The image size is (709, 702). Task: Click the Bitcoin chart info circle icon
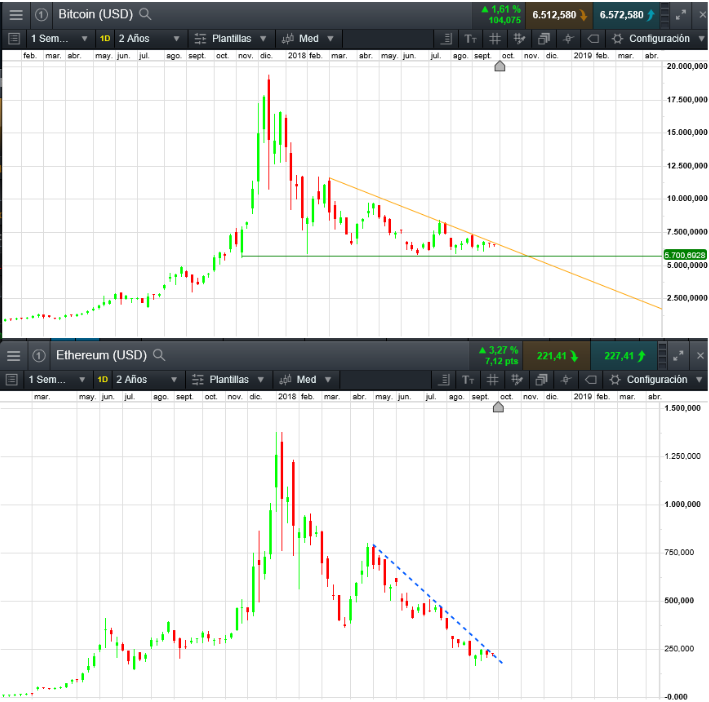point(41,15)
